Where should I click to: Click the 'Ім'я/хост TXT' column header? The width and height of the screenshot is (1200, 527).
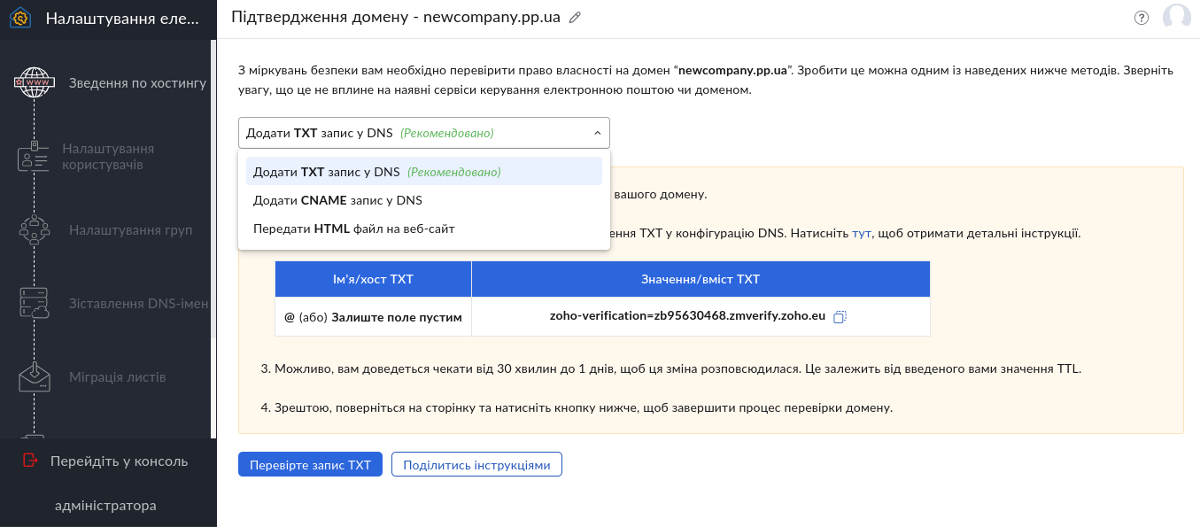[373, 279]
